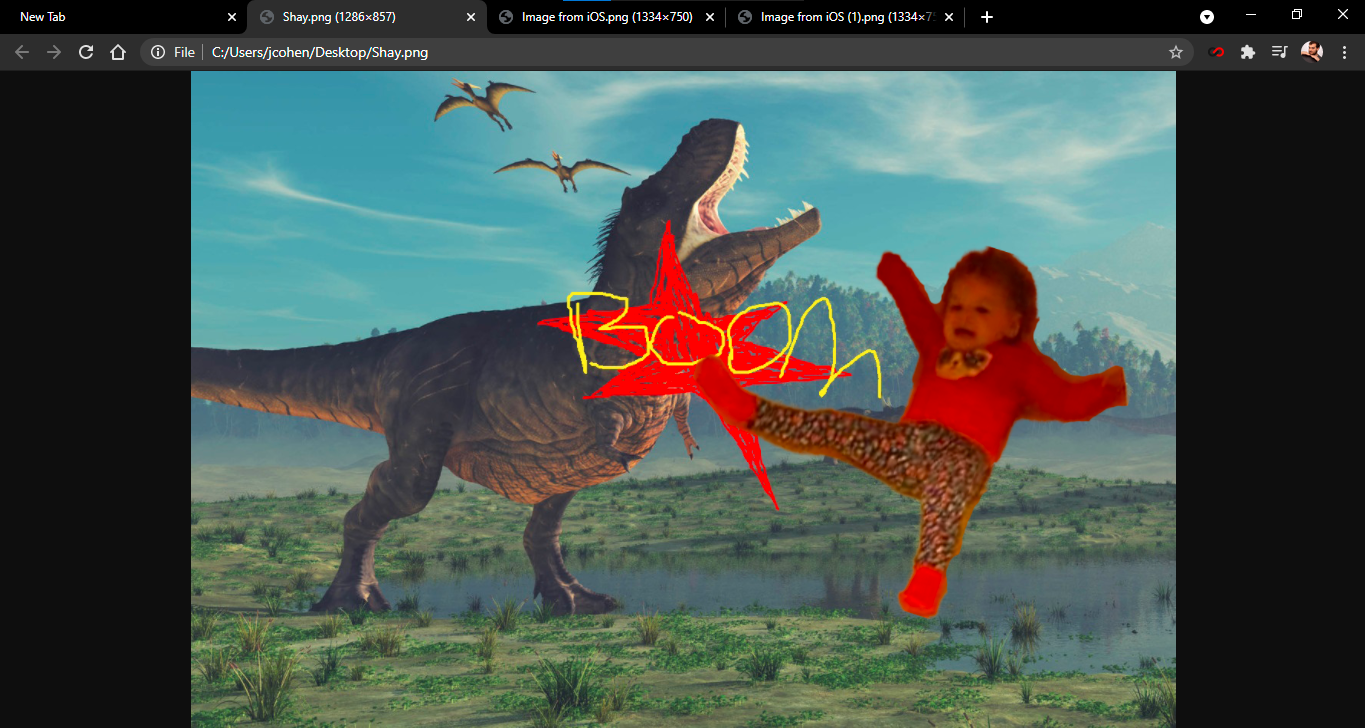The width and height of the screenshot is (1365, 728).
Task: Go forward using the forward arrow
Action: click(54, 52)
